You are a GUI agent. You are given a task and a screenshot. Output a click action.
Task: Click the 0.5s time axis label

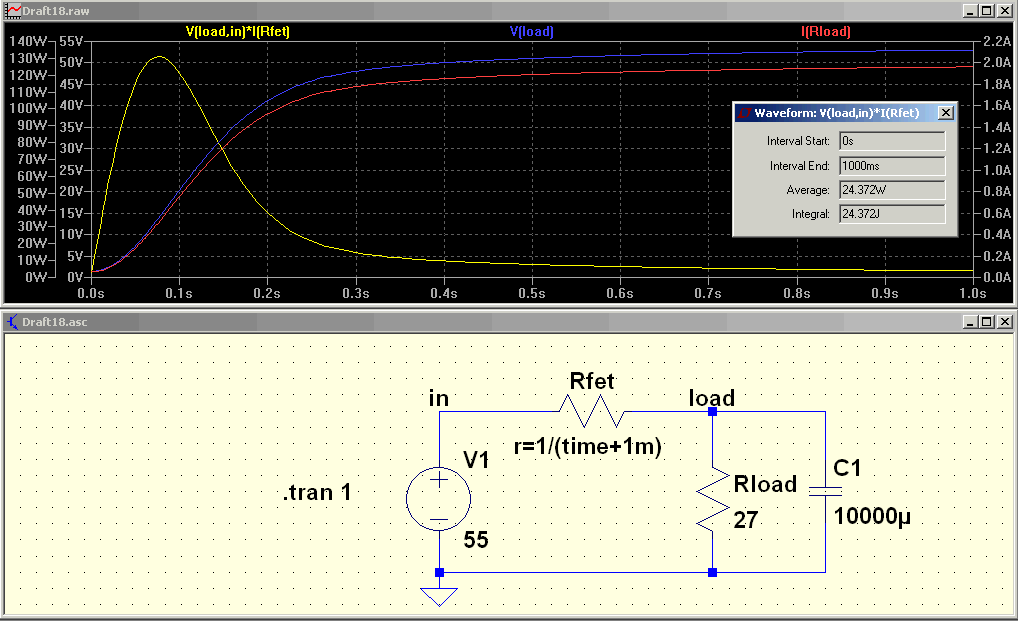[x=532, y=293]
